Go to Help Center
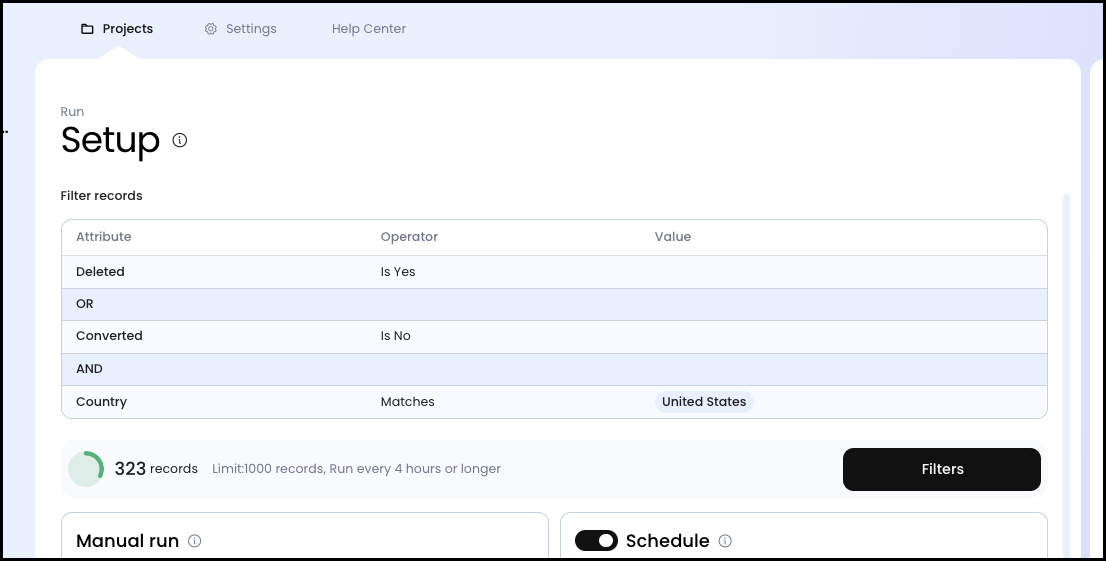The height and width of the screenshot is (561, 1106). pos(369,29)
